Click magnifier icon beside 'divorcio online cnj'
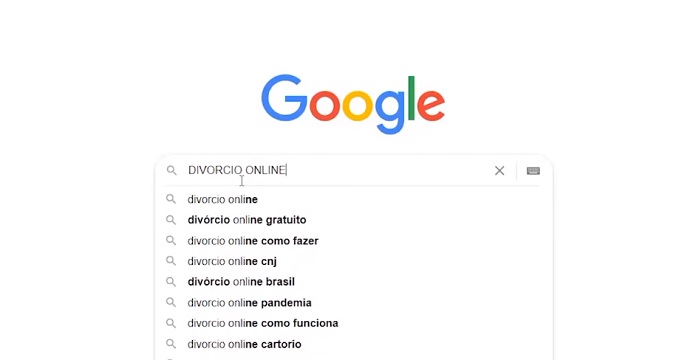 (x=171, y=261)
